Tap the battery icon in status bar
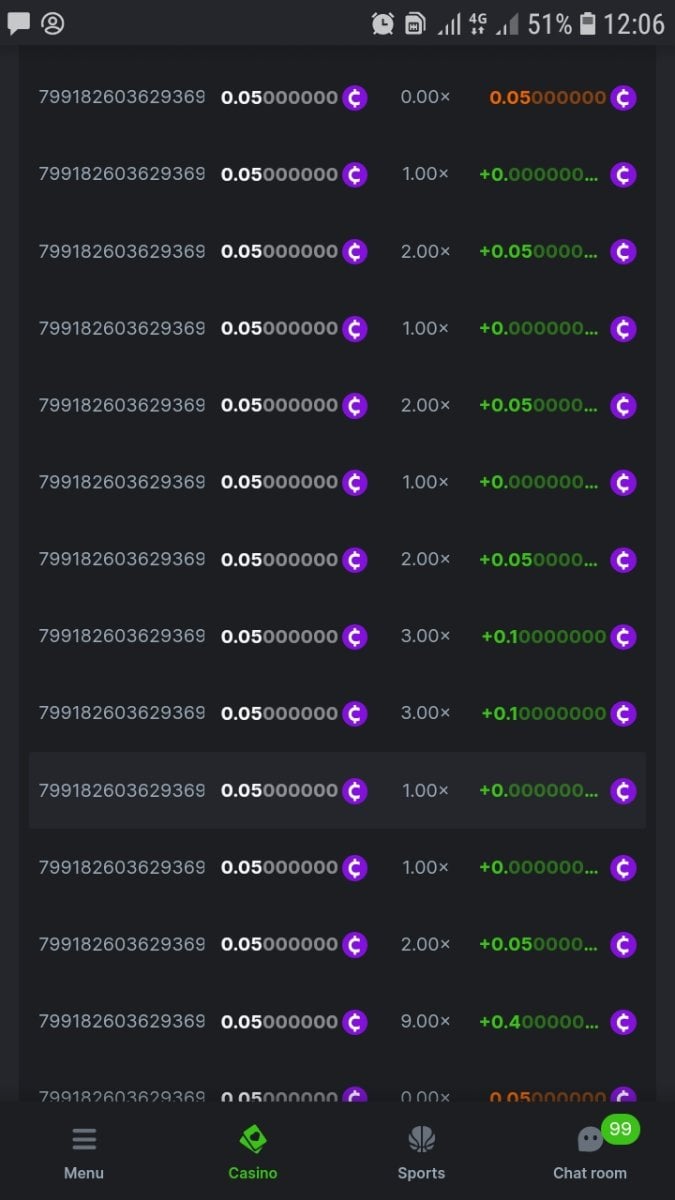Image resolution: width=675 pixels, height=1200 pixels. coord(588,24)
